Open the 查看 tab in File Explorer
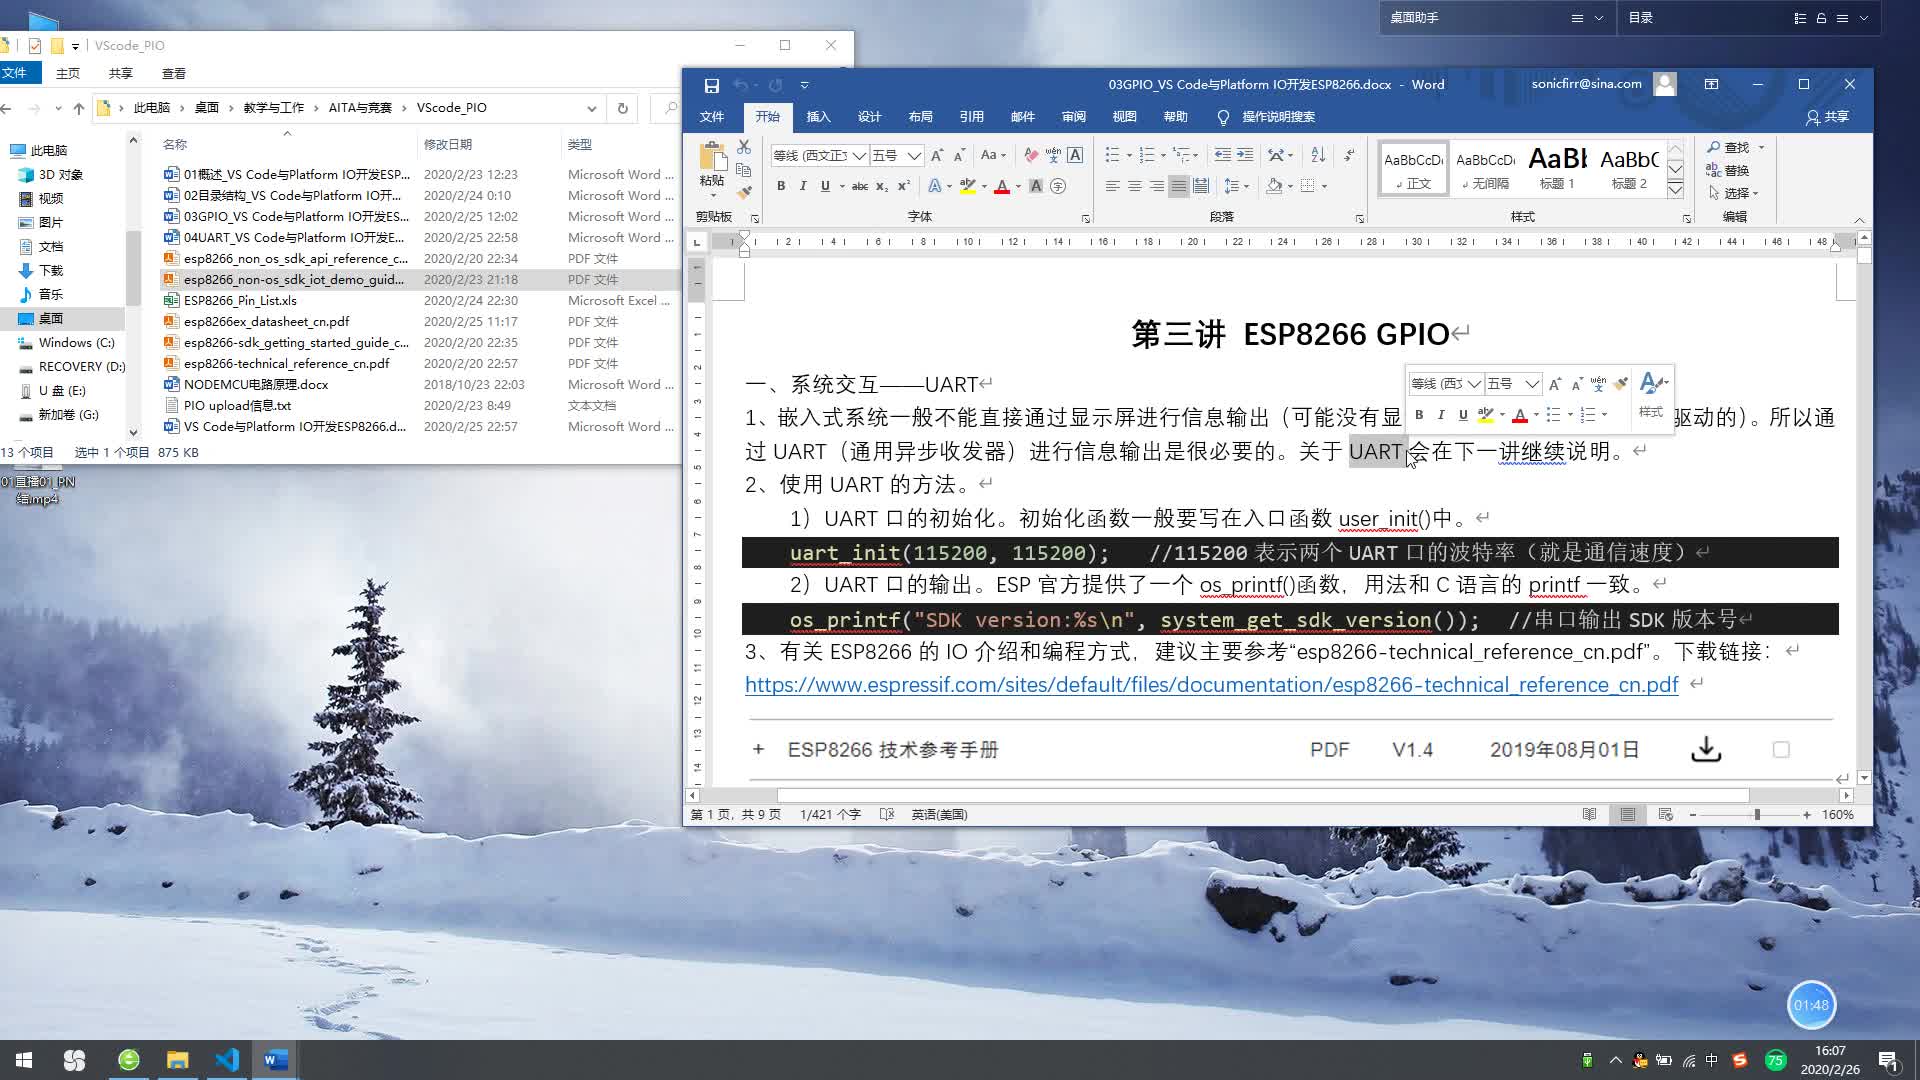Viewport: 1920px width, 1080px height. tap(173, 73)
